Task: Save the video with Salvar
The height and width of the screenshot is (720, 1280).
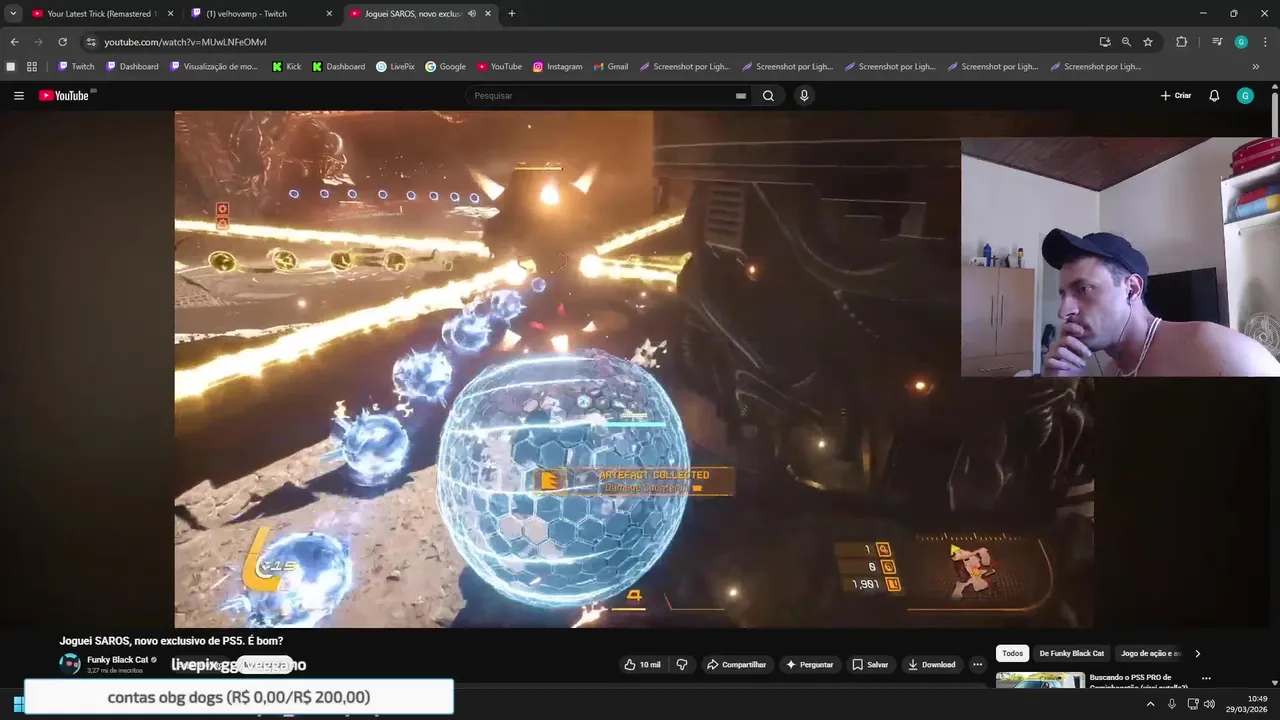Action: pyautogui.click(x=870, y=665)
